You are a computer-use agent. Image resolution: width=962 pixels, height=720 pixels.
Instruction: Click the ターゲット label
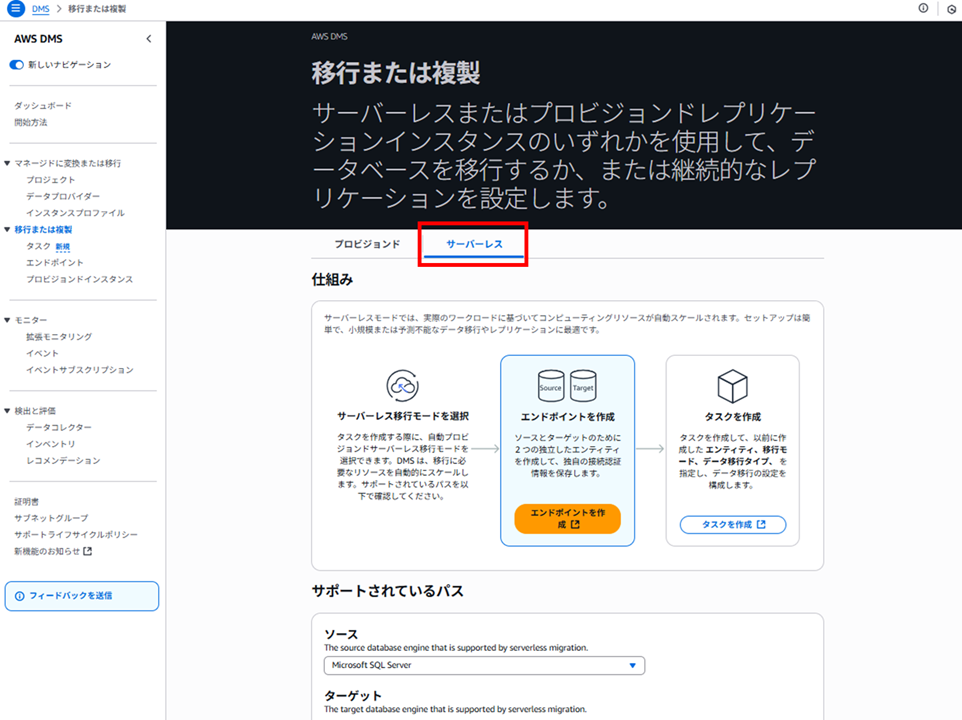pyautogui.click(x=353, y=695)
